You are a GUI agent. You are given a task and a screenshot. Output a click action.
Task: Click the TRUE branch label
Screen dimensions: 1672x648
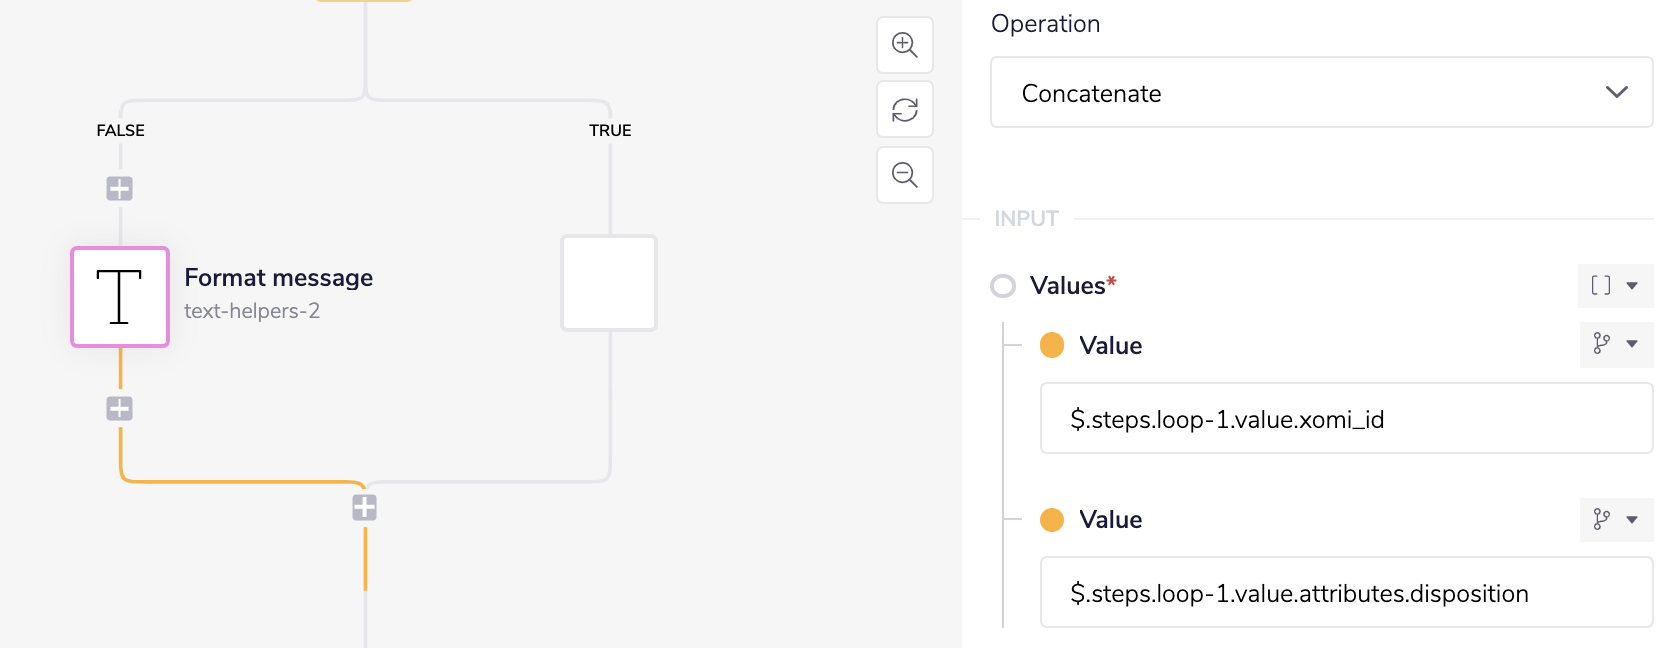coord(610,130)
